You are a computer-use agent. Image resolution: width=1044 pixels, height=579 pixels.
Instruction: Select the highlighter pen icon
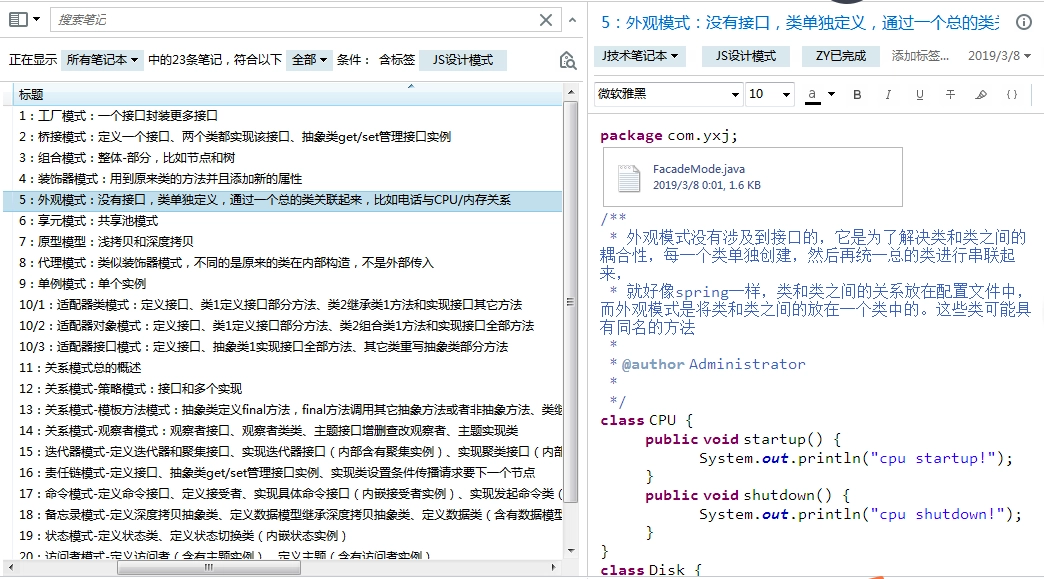click(x=981, y=94)
